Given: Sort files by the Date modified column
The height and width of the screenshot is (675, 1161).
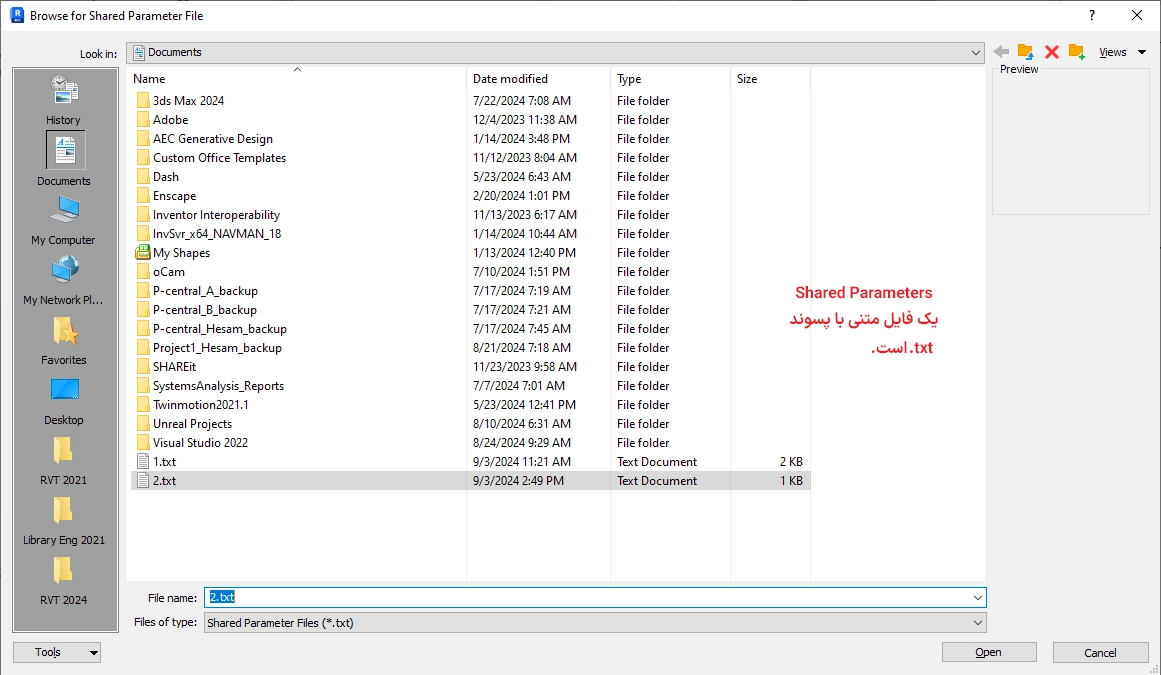Looking at the screenshot, I should [510, 79].
